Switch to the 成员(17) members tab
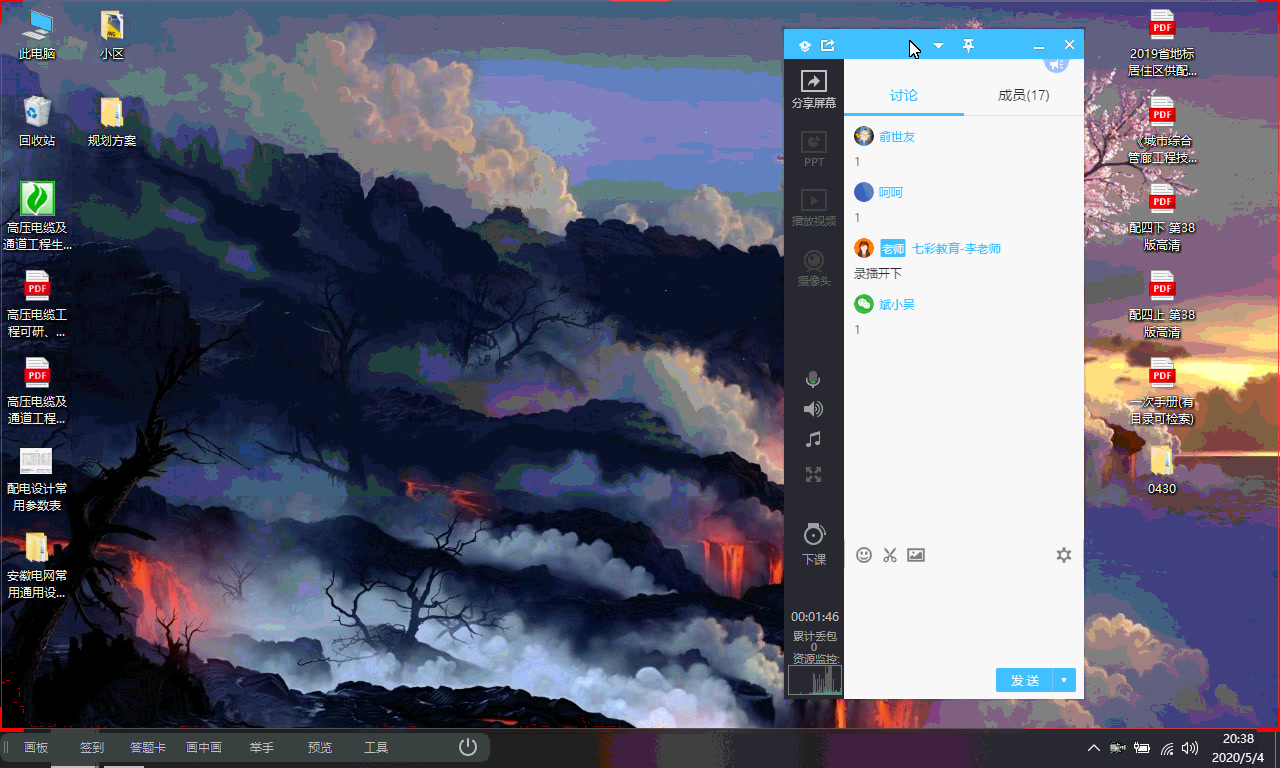Screen dimensions: 1280x768 [x=1024, y=95]
